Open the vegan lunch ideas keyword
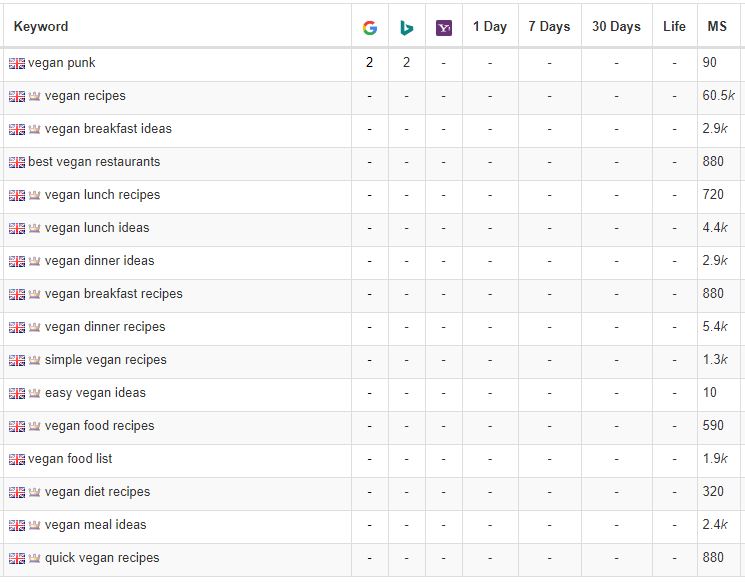This screenshot has width=745, height=583. coord(97,228)
